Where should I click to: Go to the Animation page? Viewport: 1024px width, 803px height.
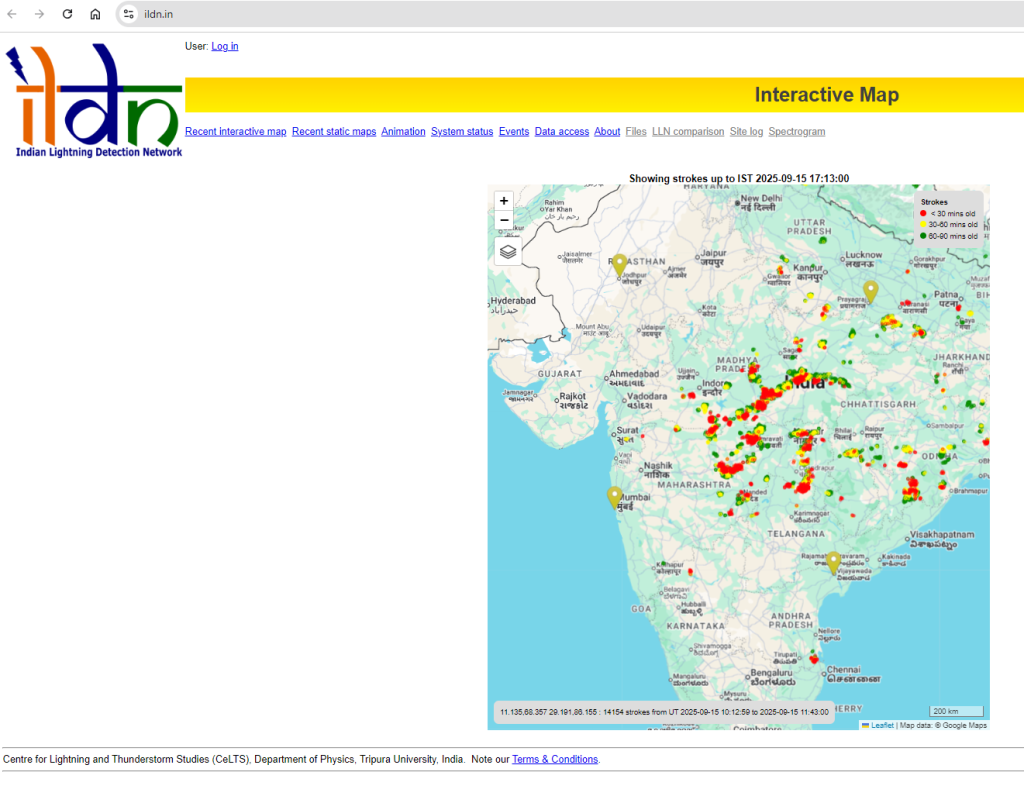[x=403, y=132]
